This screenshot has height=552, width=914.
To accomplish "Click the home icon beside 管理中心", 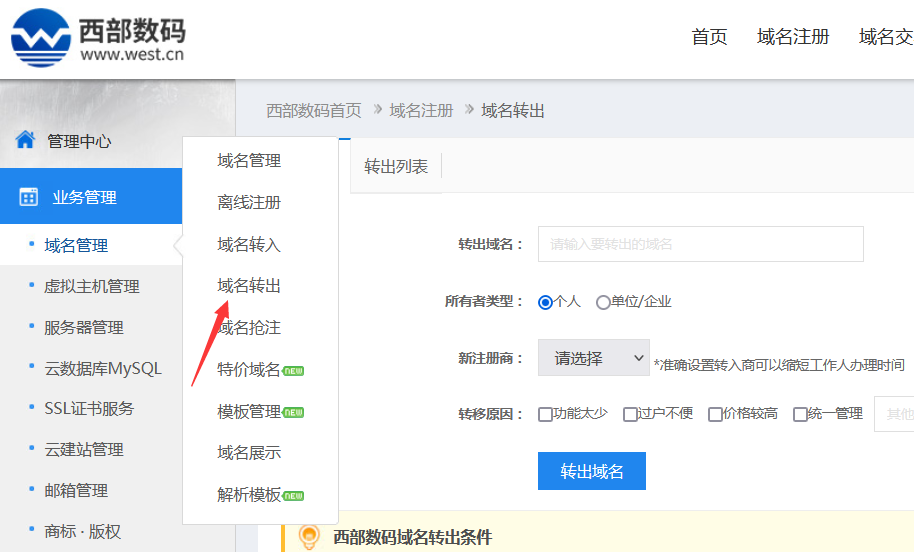I will [x=26, y=140].
